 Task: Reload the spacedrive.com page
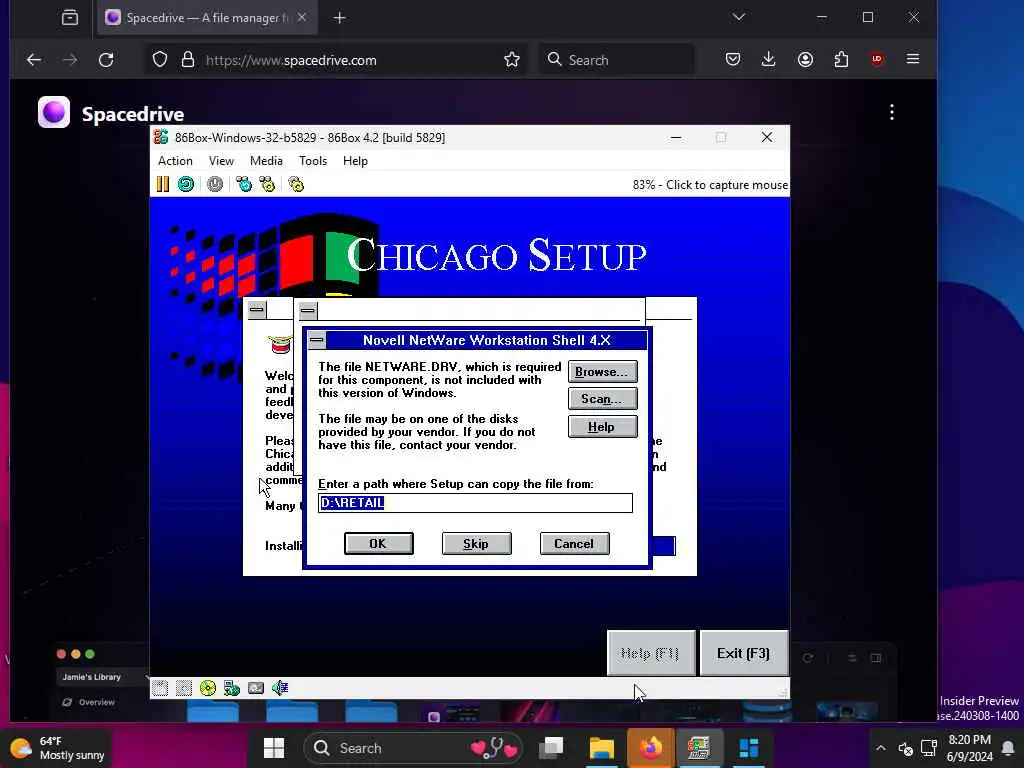106,60
